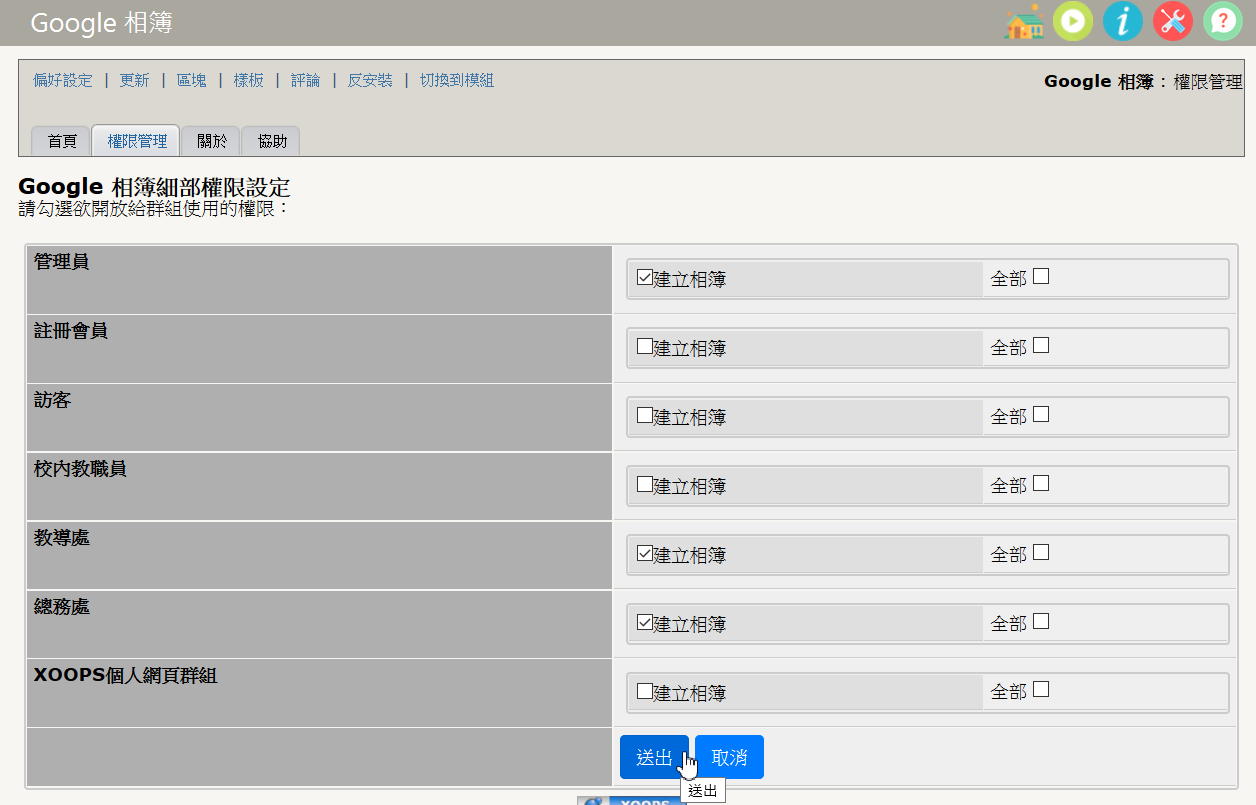Enable 建立相簿 for XOOPS個人網頁群組
Image resolution: width=1256 pixels, height=805 pixels.
(x=645, y=691)
